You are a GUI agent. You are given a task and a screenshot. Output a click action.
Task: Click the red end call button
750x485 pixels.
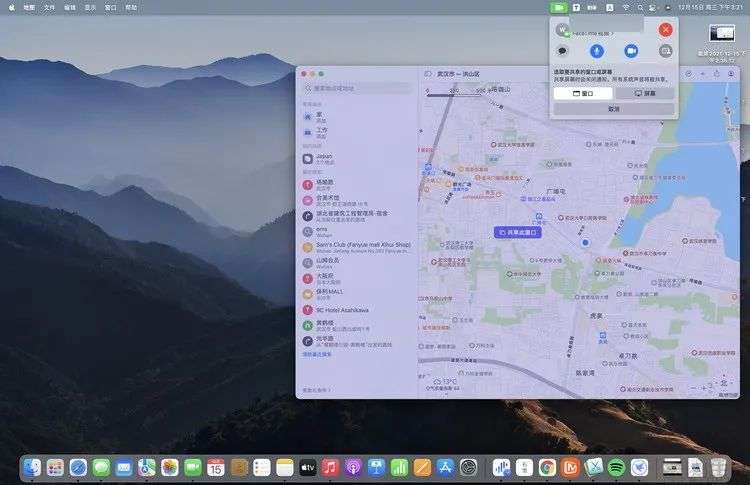pyautogui.click(x=665, y=30)
